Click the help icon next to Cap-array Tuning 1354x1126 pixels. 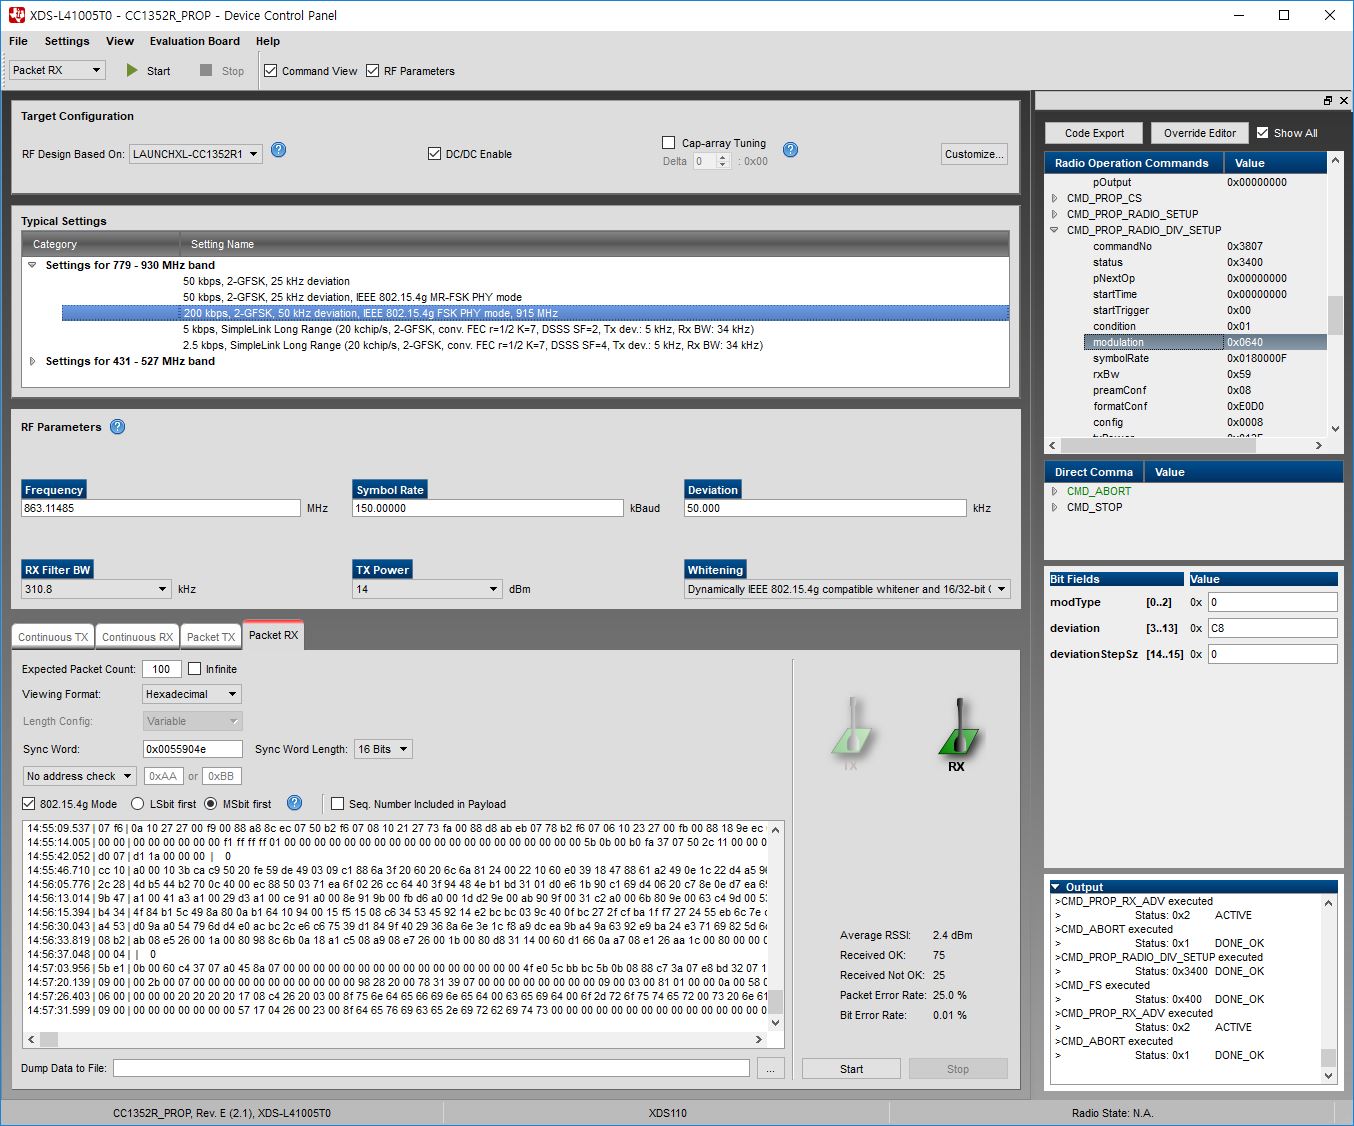[790, 150]
